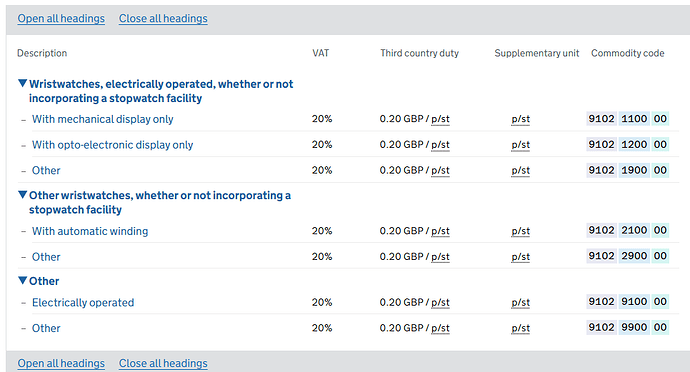Collapse the Other heading triangle

click(x=22, y=280)
